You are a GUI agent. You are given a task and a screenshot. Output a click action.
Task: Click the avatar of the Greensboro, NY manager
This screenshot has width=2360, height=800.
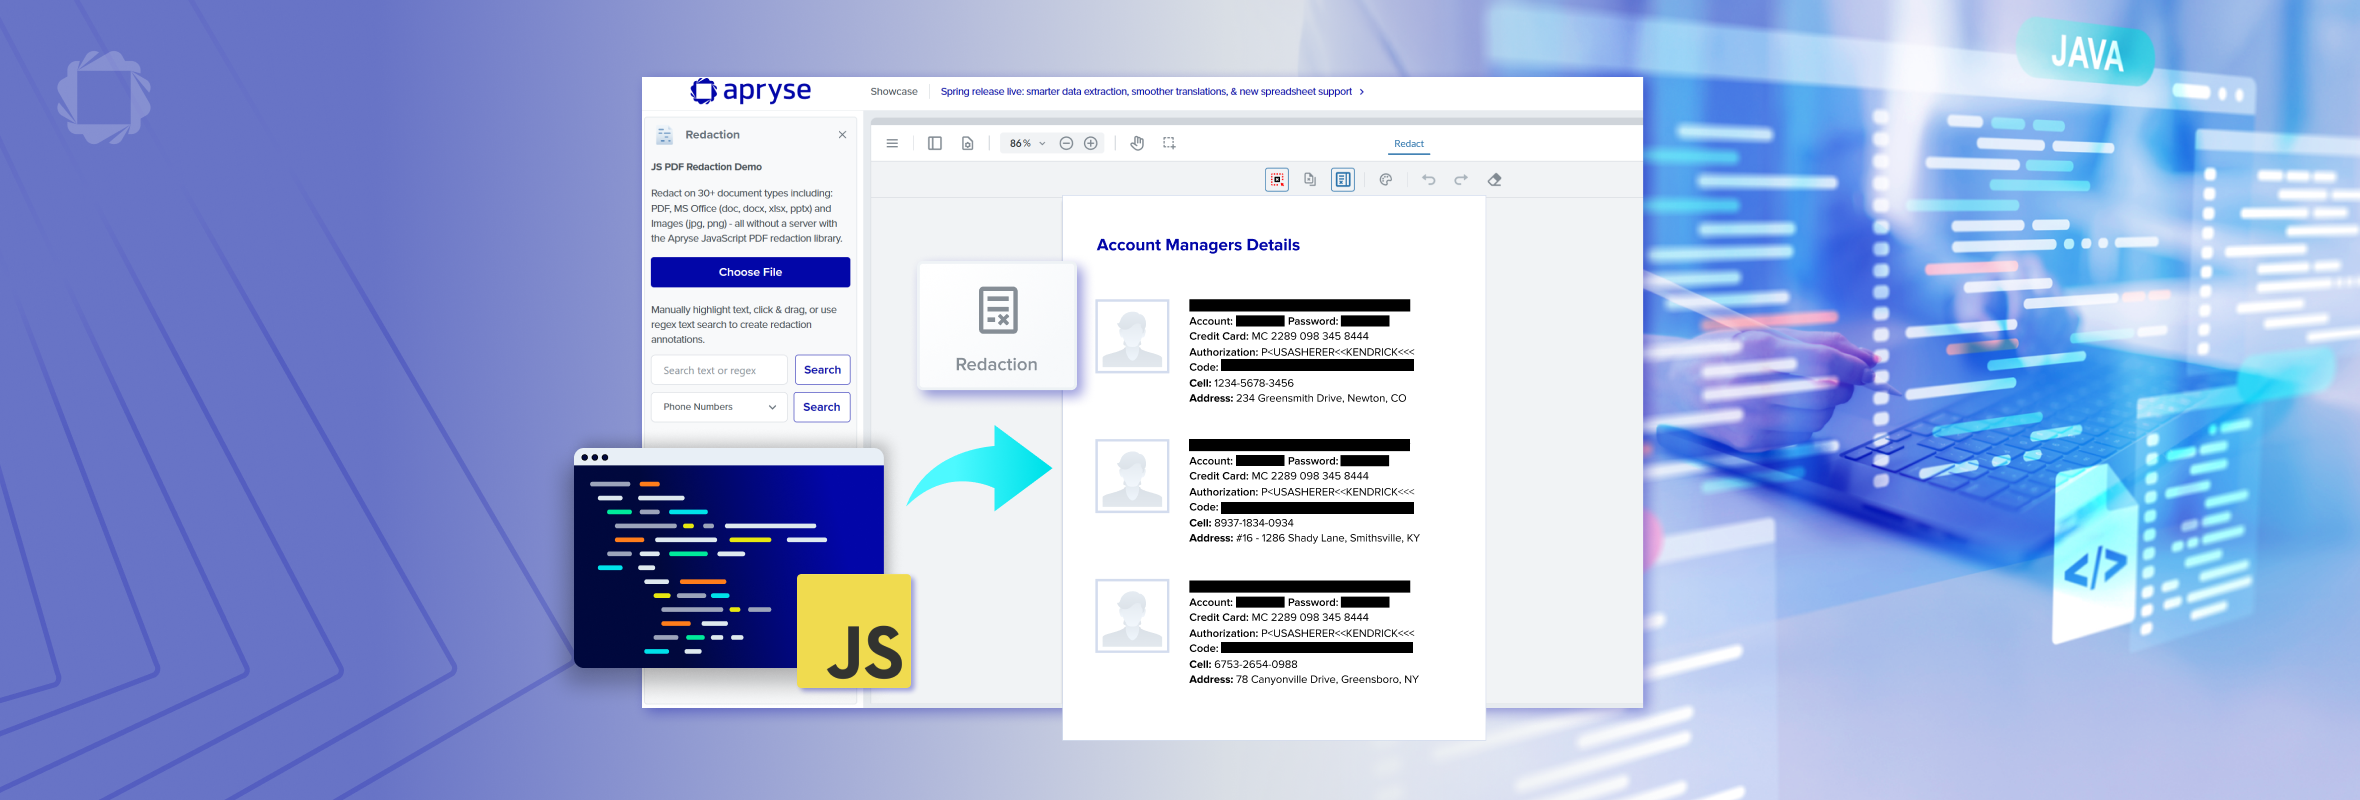pos(1132,616)
